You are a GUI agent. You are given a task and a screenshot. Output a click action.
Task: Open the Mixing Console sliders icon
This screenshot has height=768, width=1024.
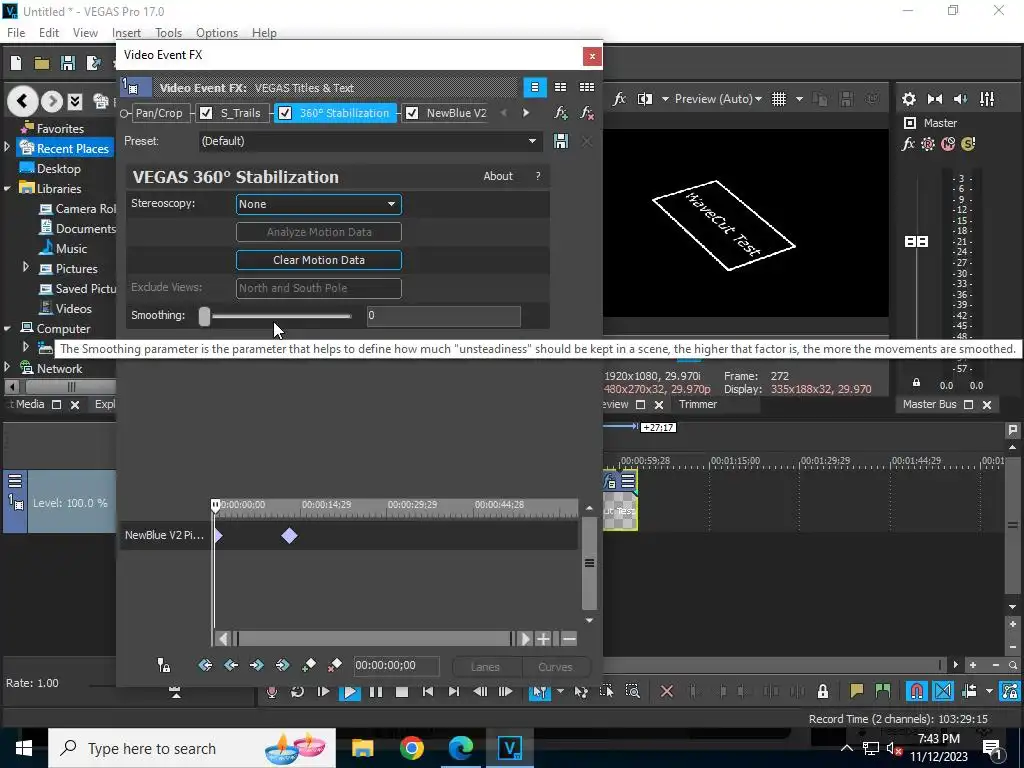click(x=987, y=99)
